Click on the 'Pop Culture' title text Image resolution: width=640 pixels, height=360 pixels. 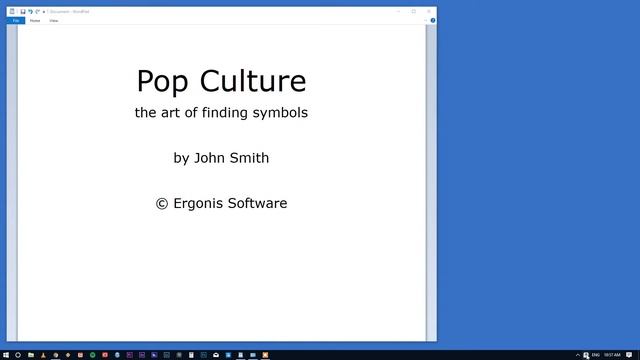click(221, 81)
